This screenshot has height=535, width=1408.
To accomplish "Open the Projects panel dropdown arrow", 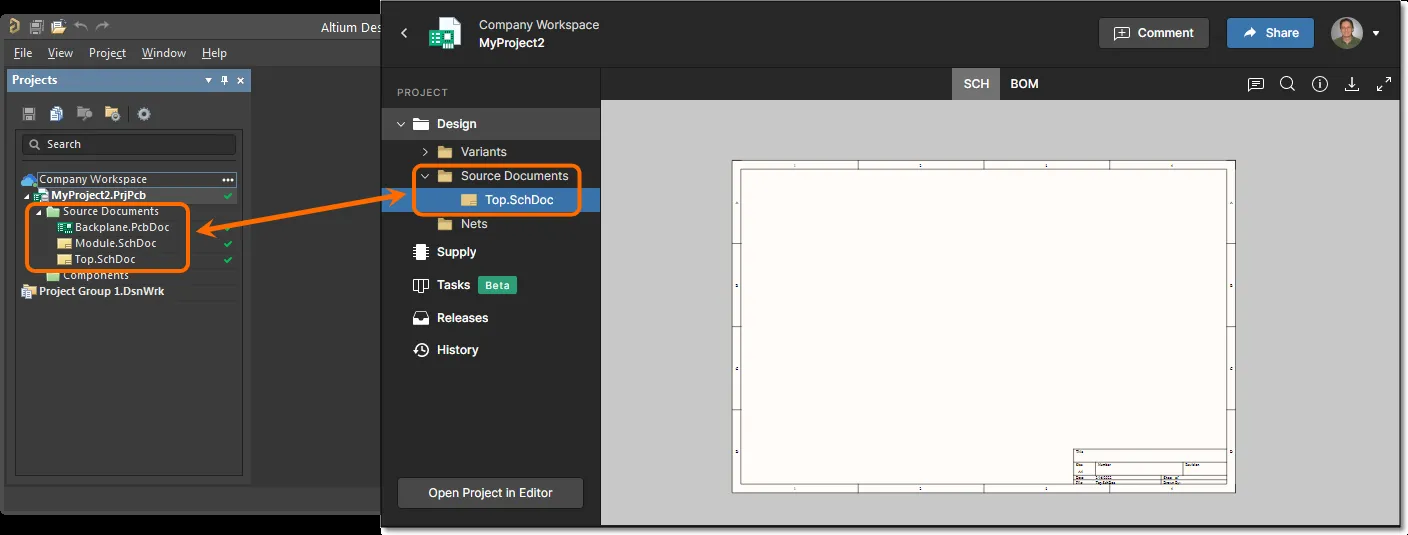I will [209, 80].
